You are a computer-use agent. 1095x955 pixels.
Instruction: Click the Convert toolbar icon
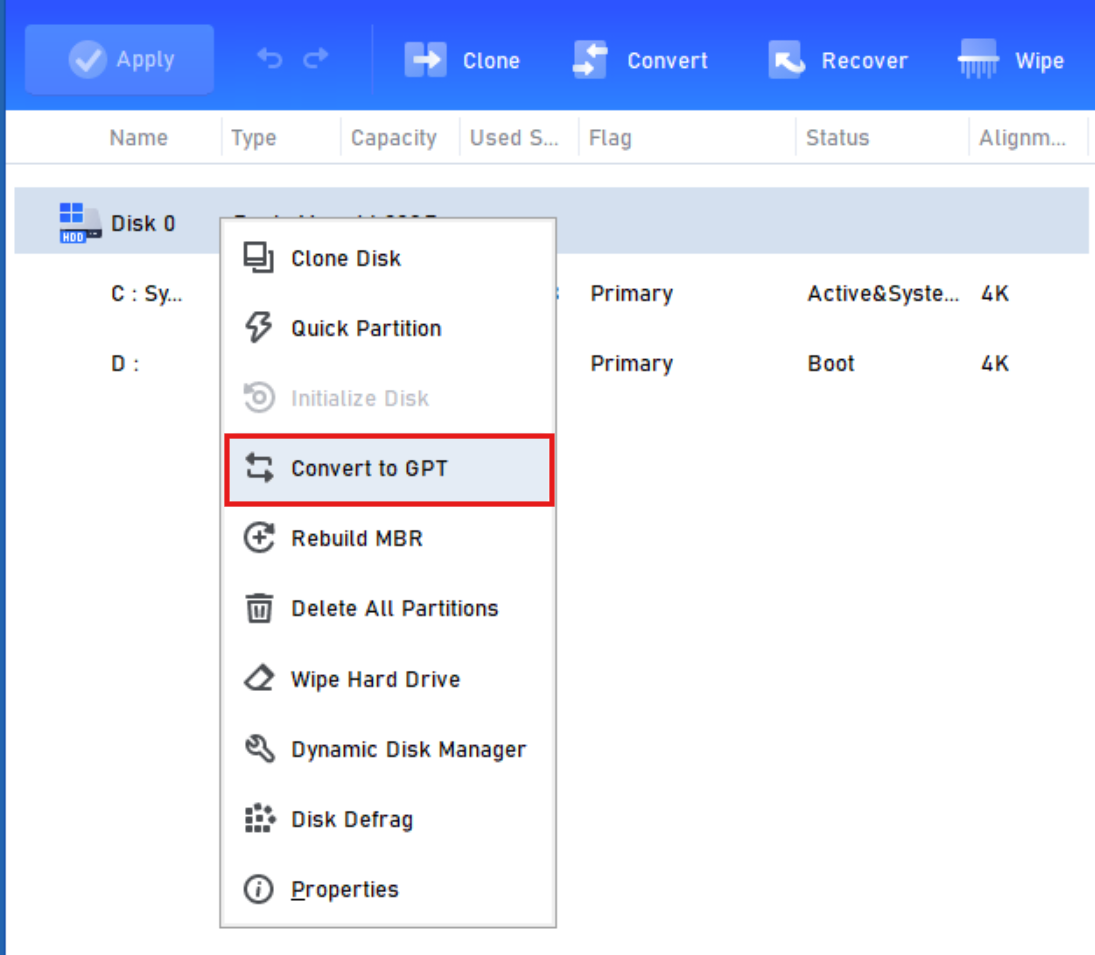click(590, 60)
